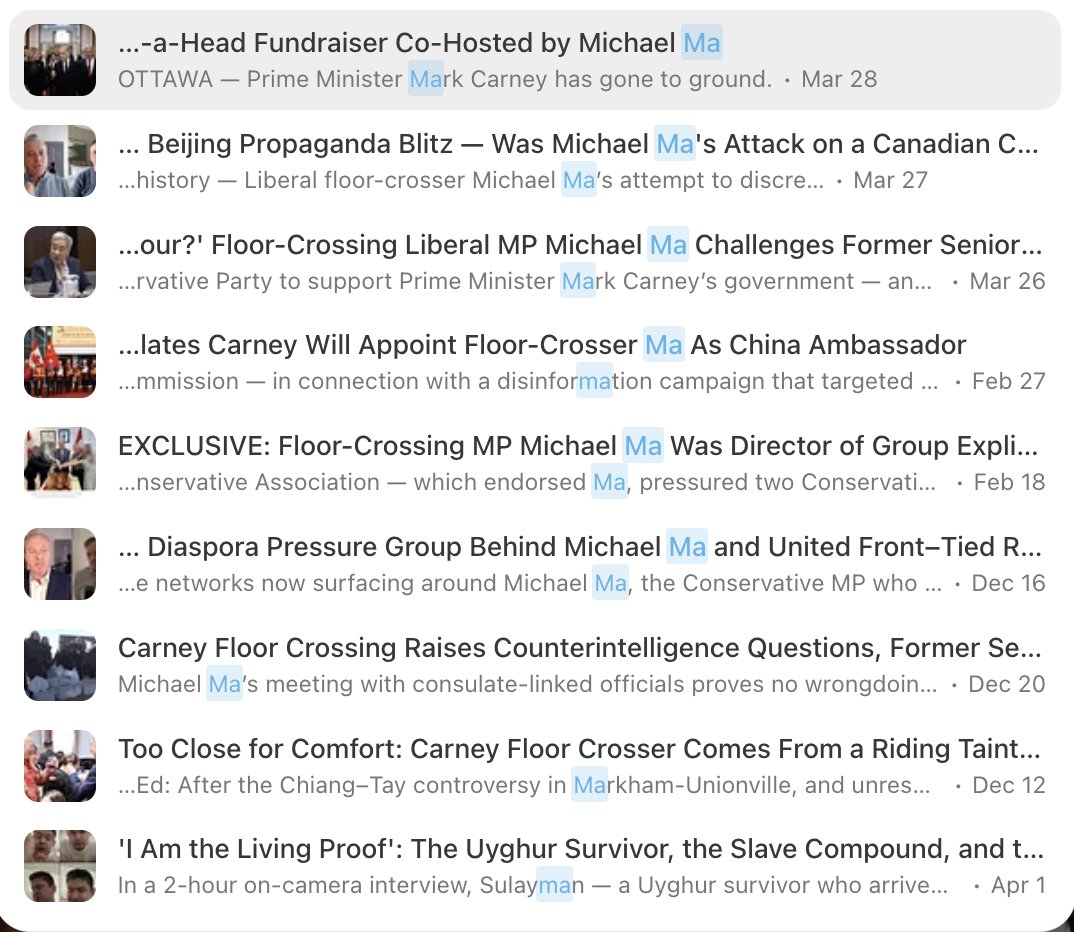Open the Carney Will Appoint Floor-Crosser Ma result

click(534, 362)
